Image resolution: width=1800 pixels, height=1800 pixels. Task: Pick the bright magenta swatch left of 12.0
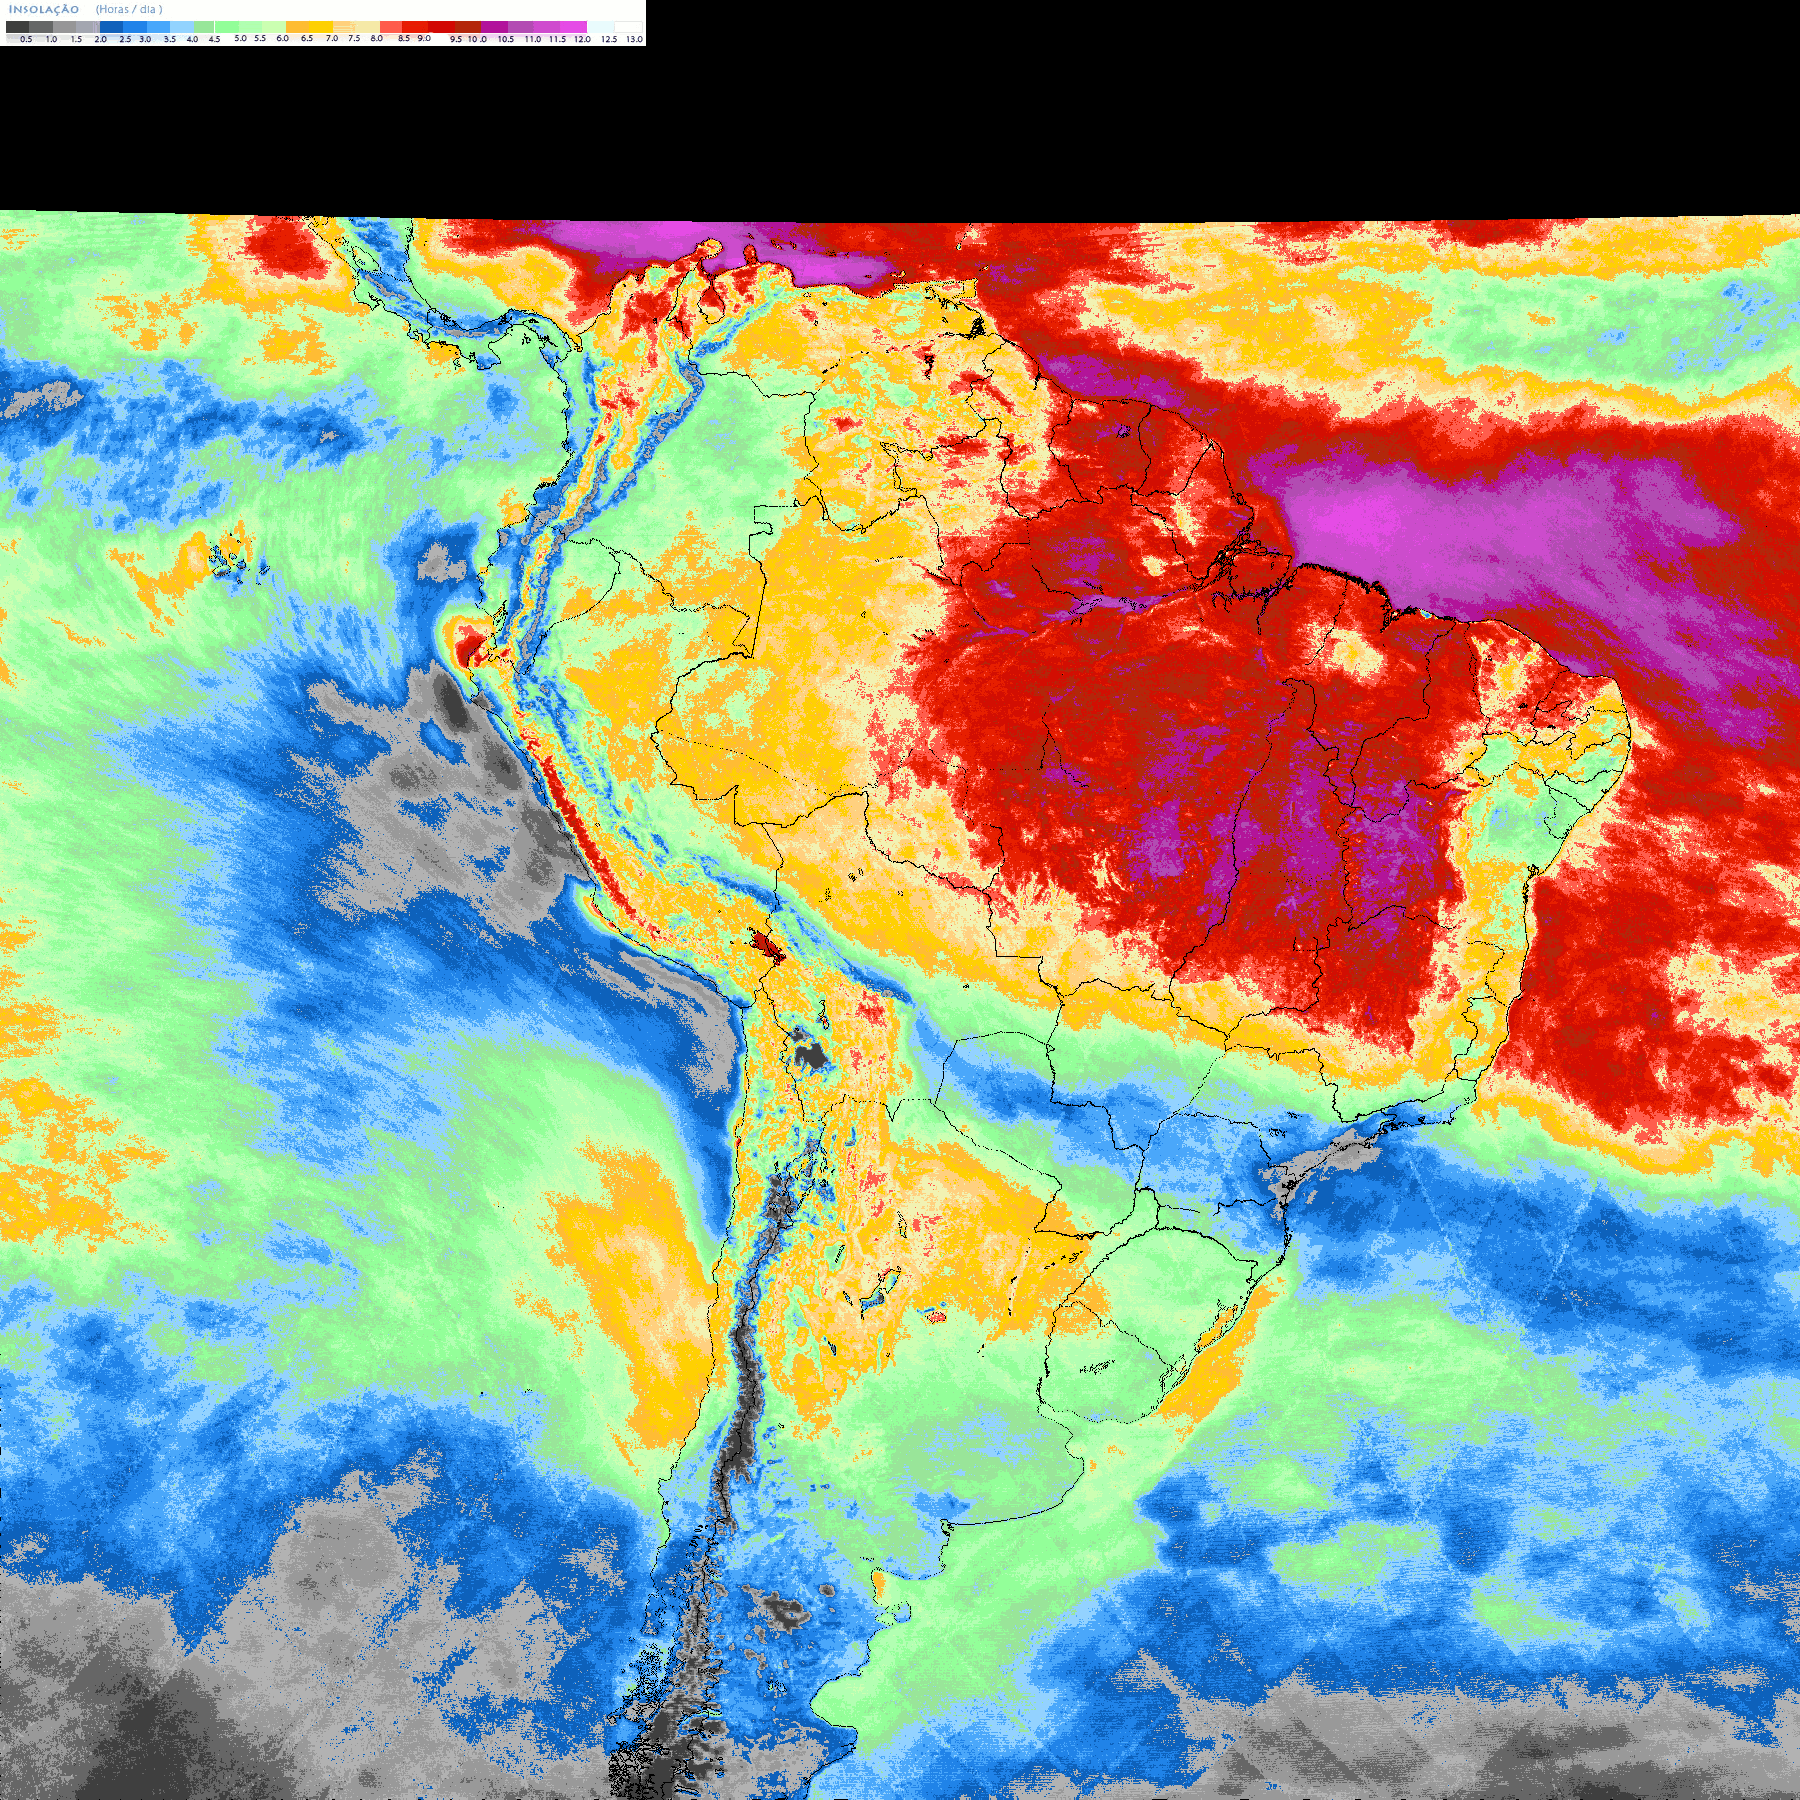(x=573, y=27)
